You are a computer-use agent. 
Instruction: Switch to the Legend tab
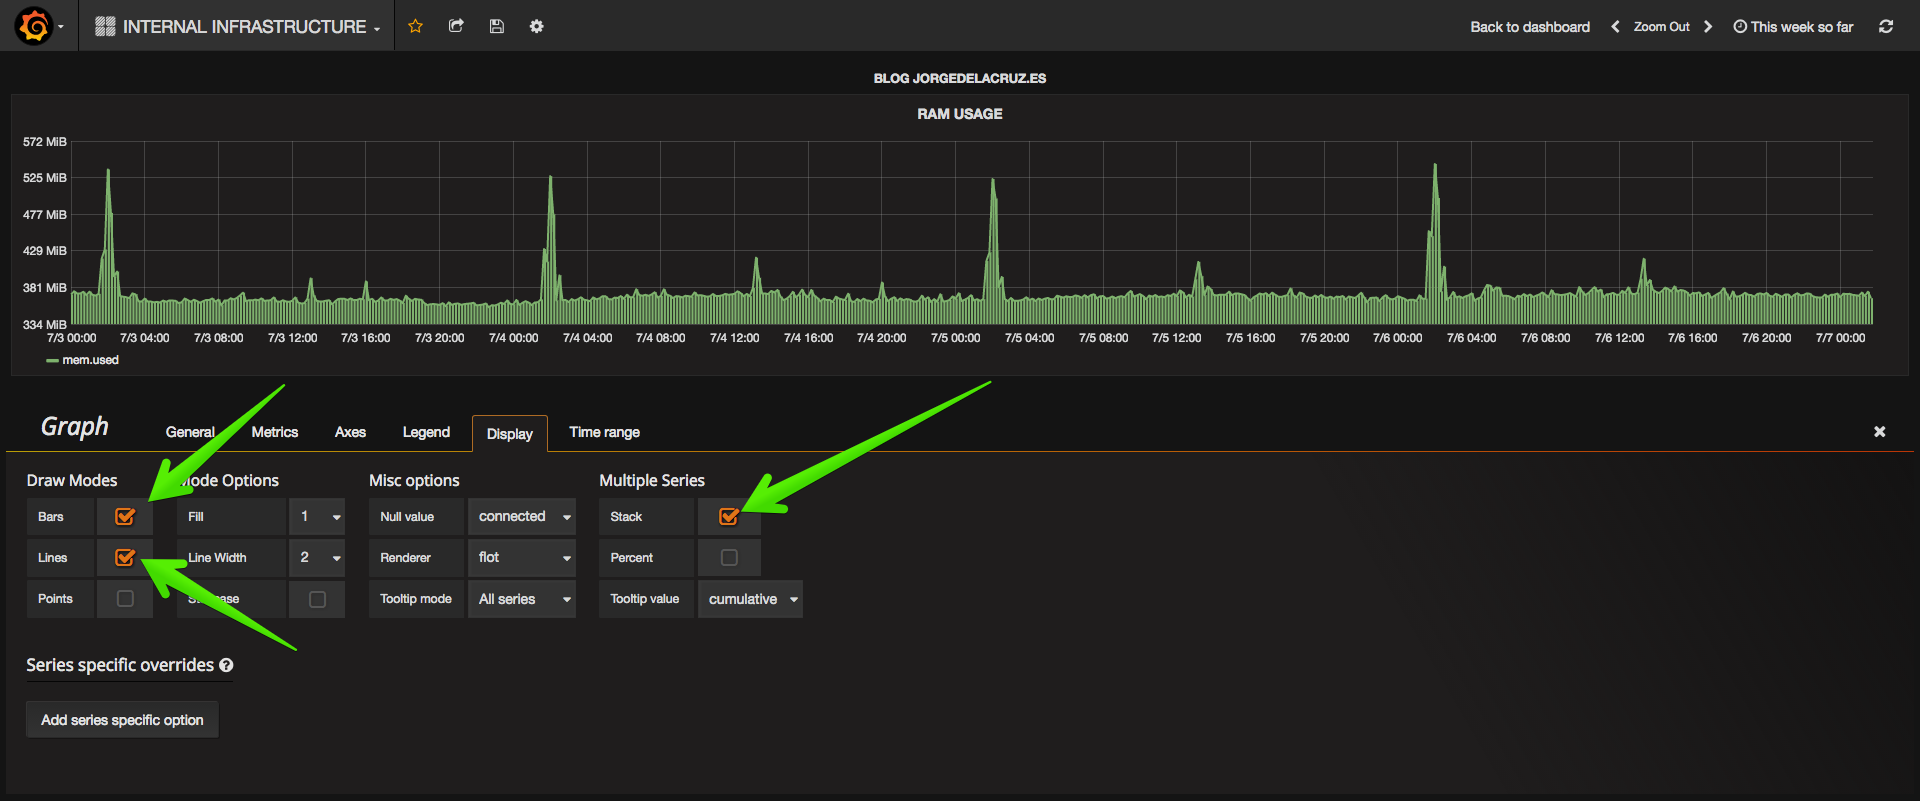426,432
